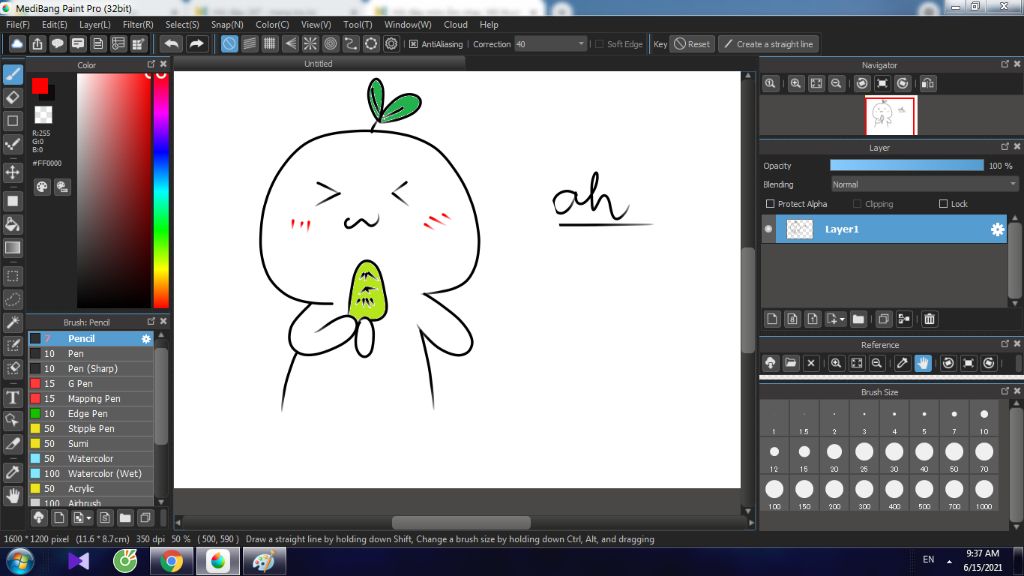Select the rectangular Select tool

[13, 276]
